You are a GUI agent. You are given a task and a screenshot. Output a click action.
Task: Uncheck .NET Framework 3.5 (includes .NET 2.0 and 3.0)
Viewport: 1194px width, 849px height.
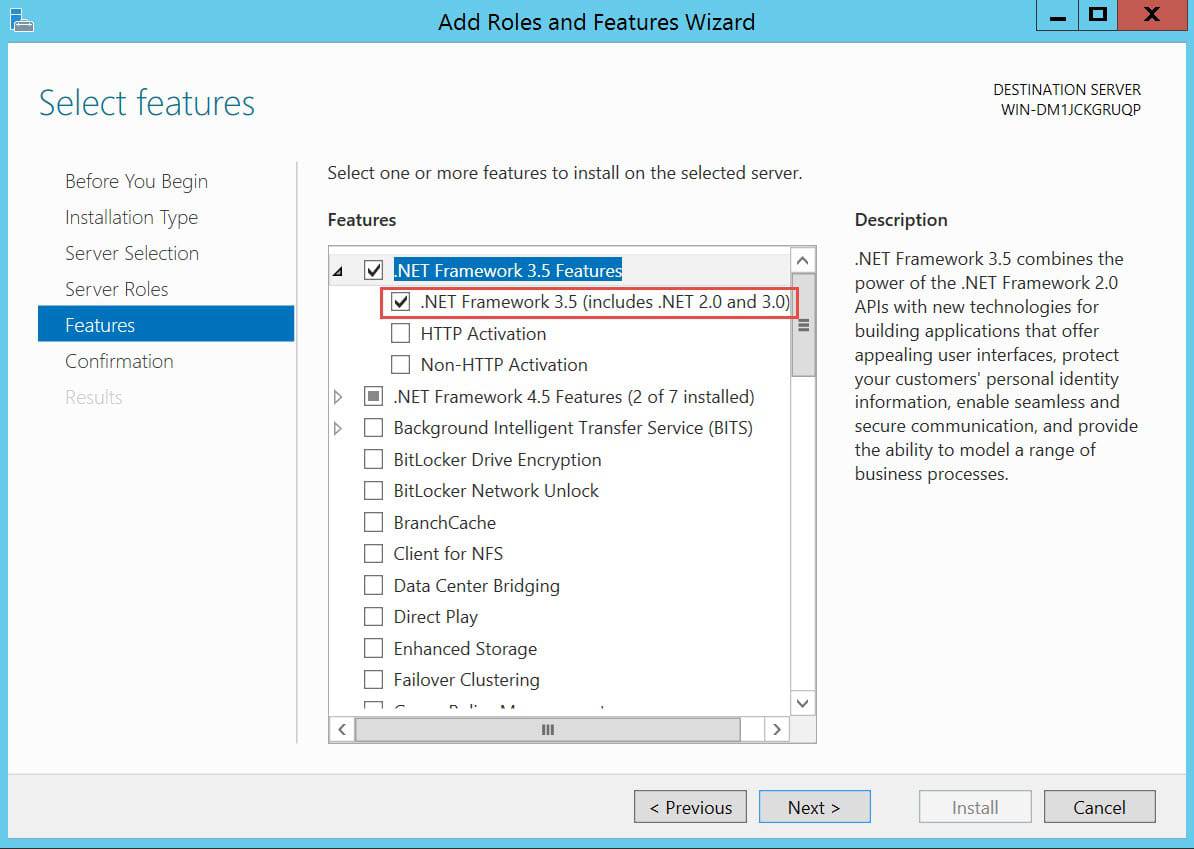coord(401,302)
